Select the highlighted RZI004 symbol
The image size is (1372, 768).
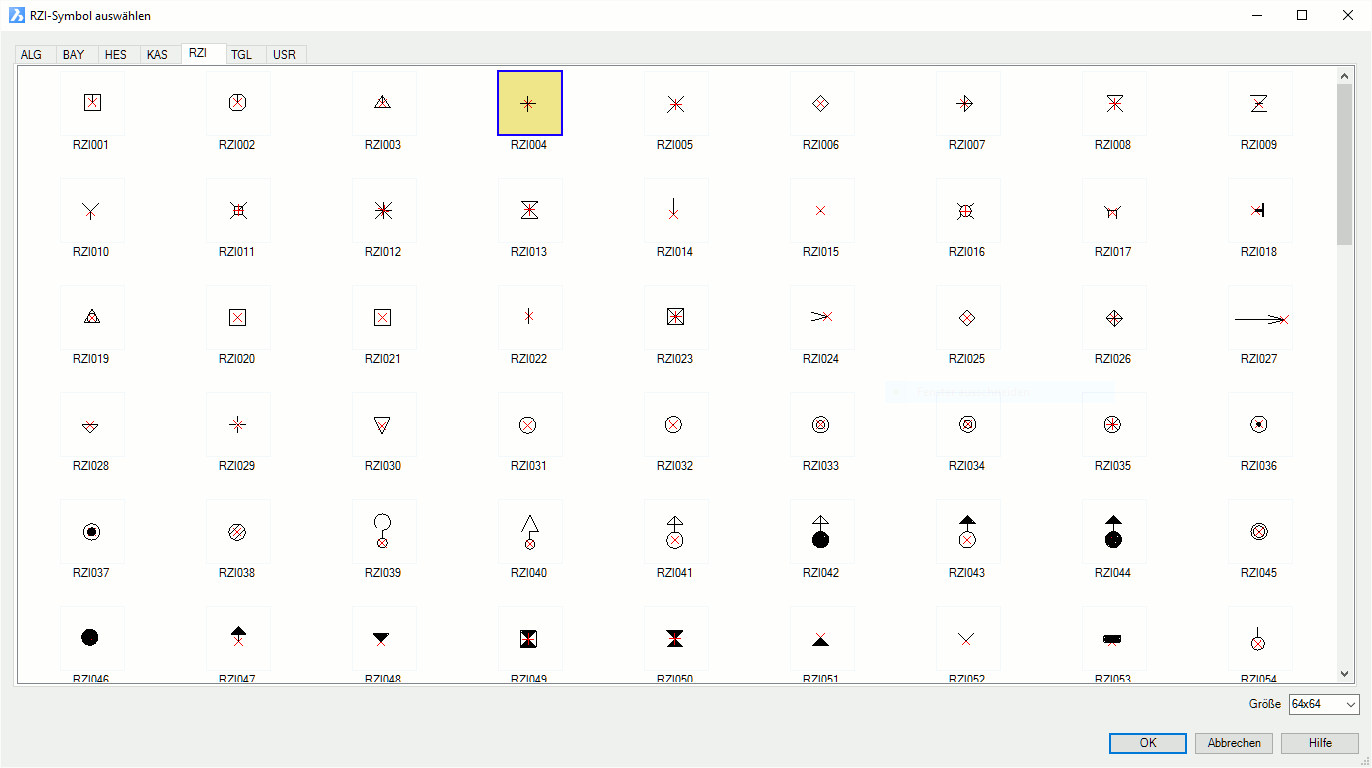click(530, 103)
